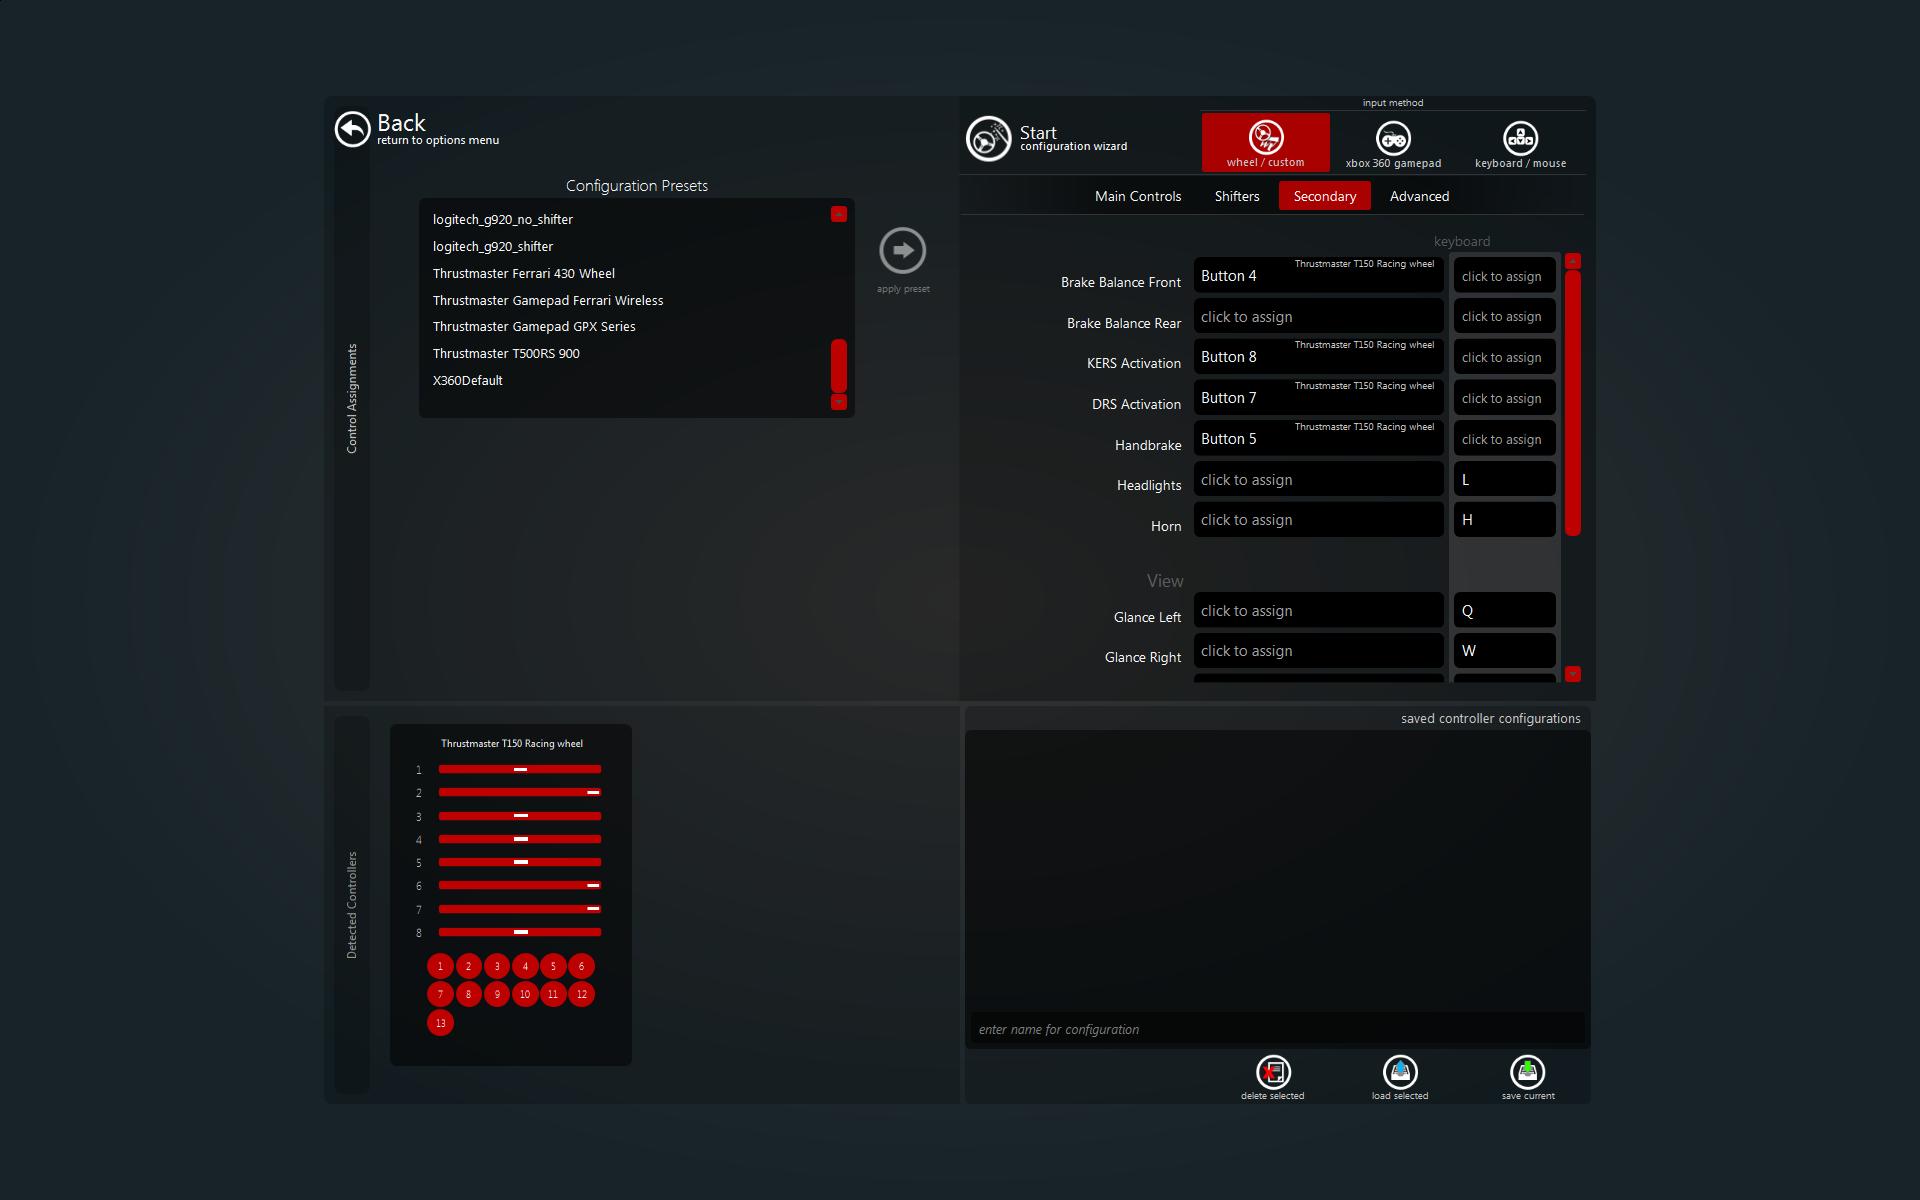Click load selected configuration icon
Viewport: 1920px width, 1200px height.
[x=1399, y=1073]
